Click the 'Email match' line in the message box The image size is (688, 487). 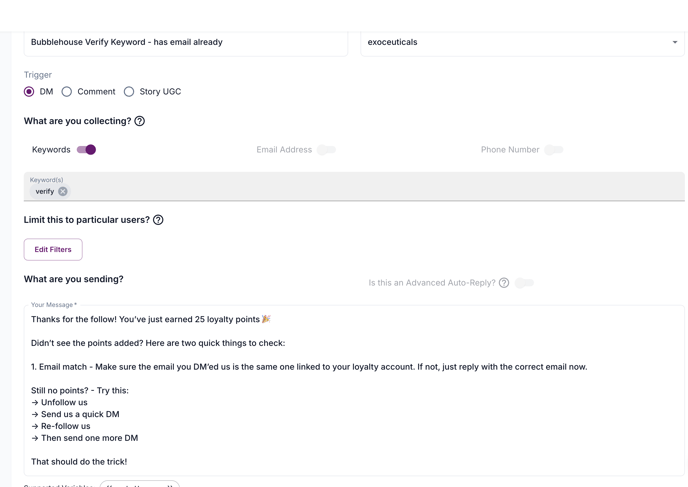(309, 367)
